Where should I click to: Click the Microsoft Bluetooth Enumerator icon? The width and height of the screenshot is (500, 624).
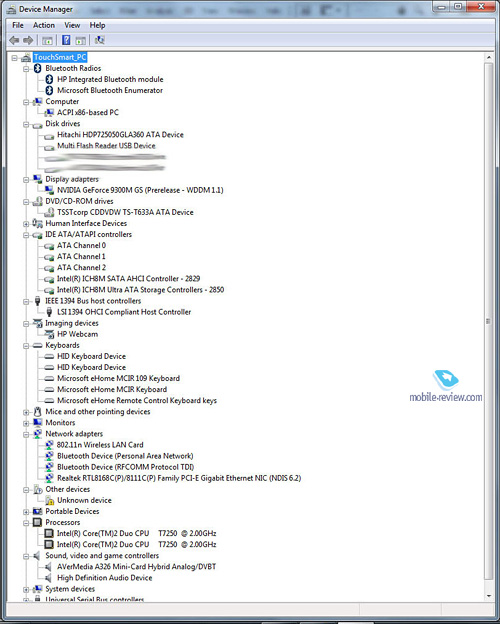tap(49, 91)
